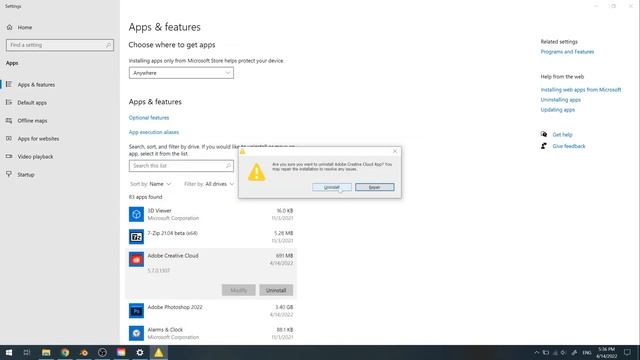
Task: Click the Give feedback icon
Action: pyautogui.click(x=544, y=146)
